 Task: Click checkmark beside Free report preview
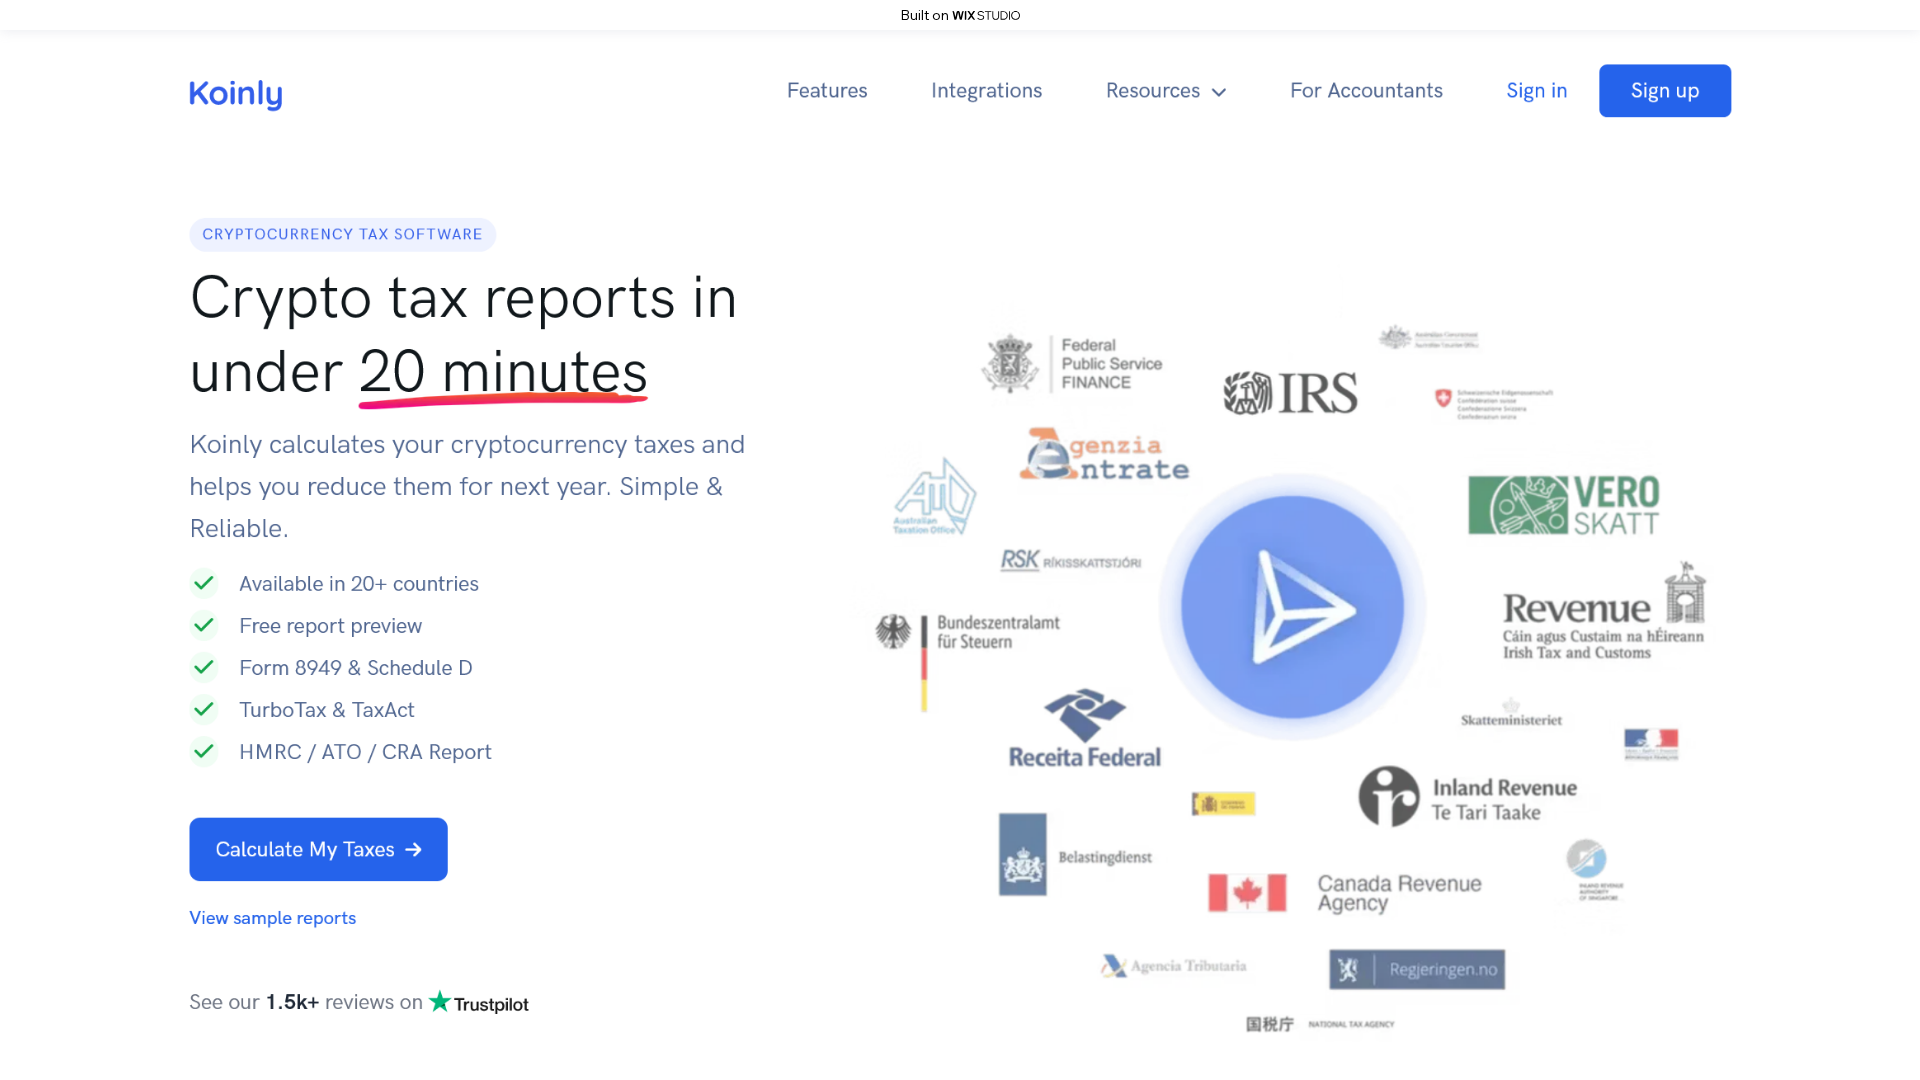coord(204,625)
